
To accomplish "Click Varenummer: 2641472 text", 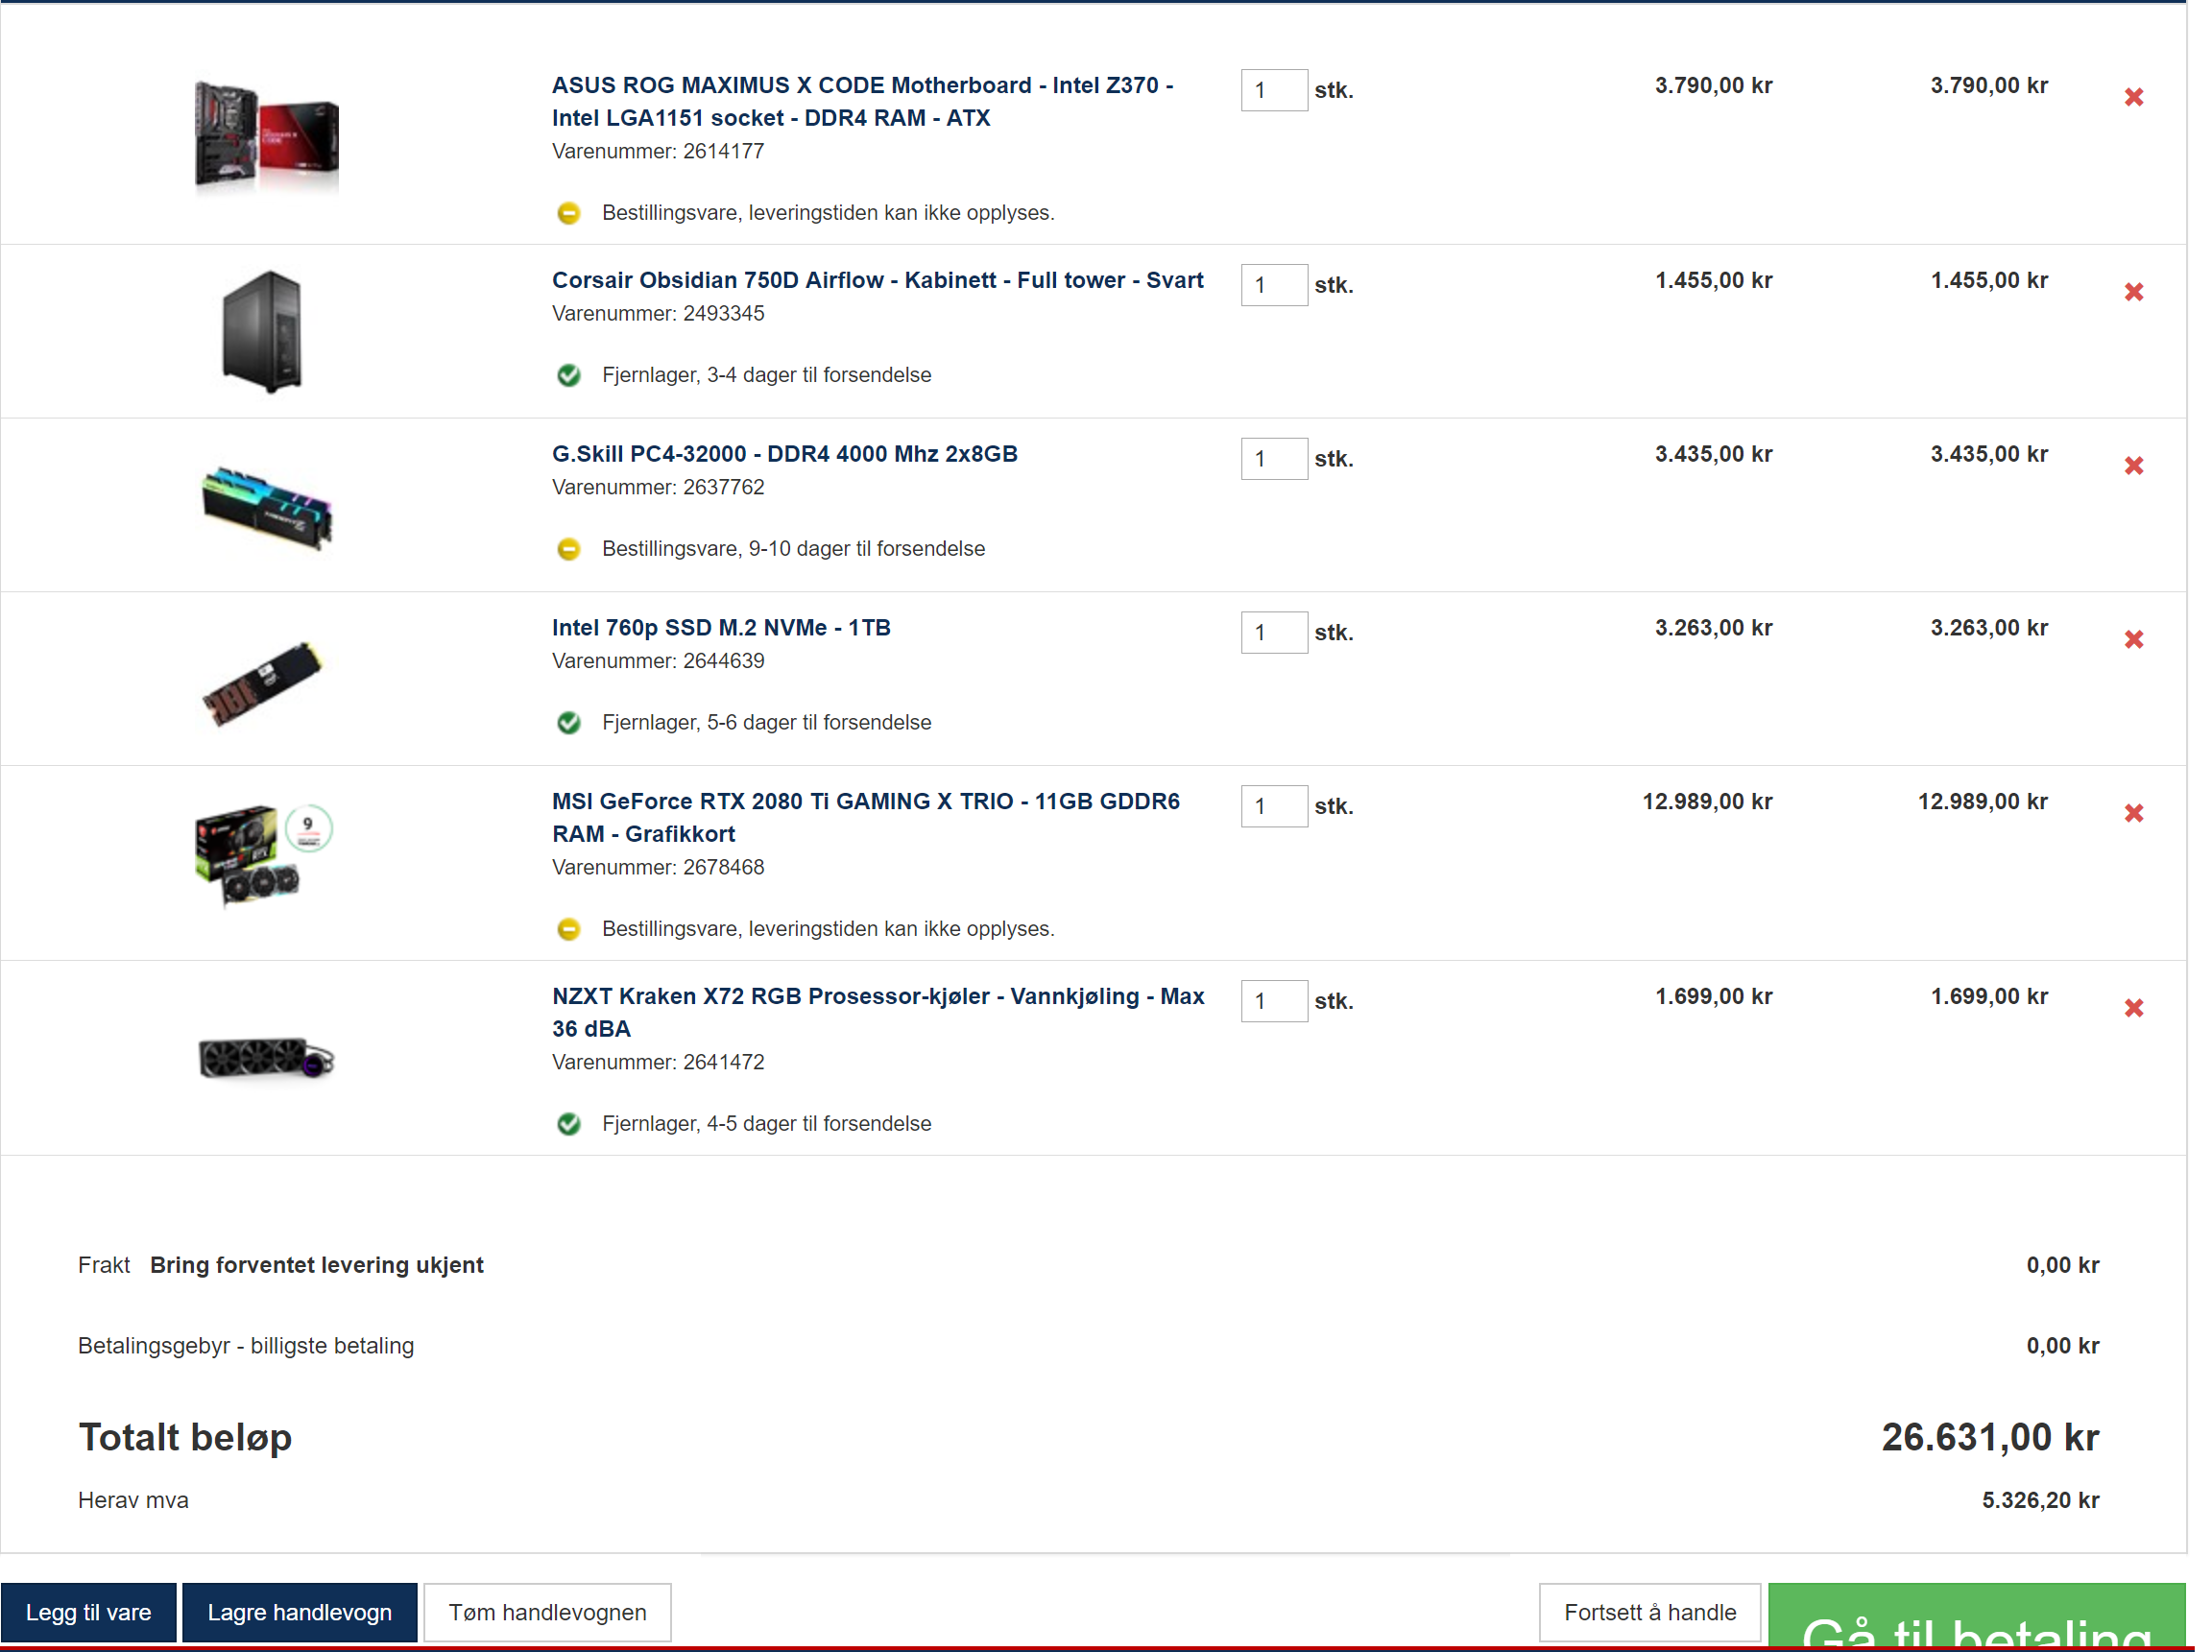I will (x=658, y=1062).
